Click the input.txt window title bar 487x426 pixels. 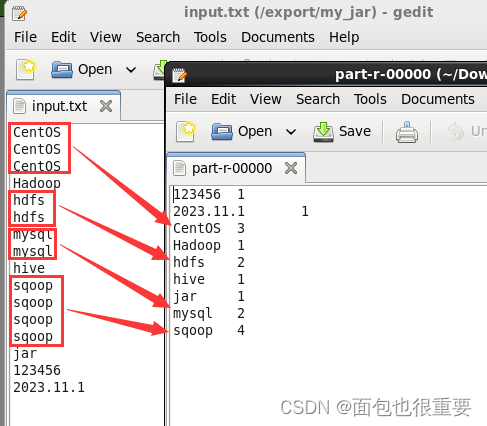(x=247, y=12)
